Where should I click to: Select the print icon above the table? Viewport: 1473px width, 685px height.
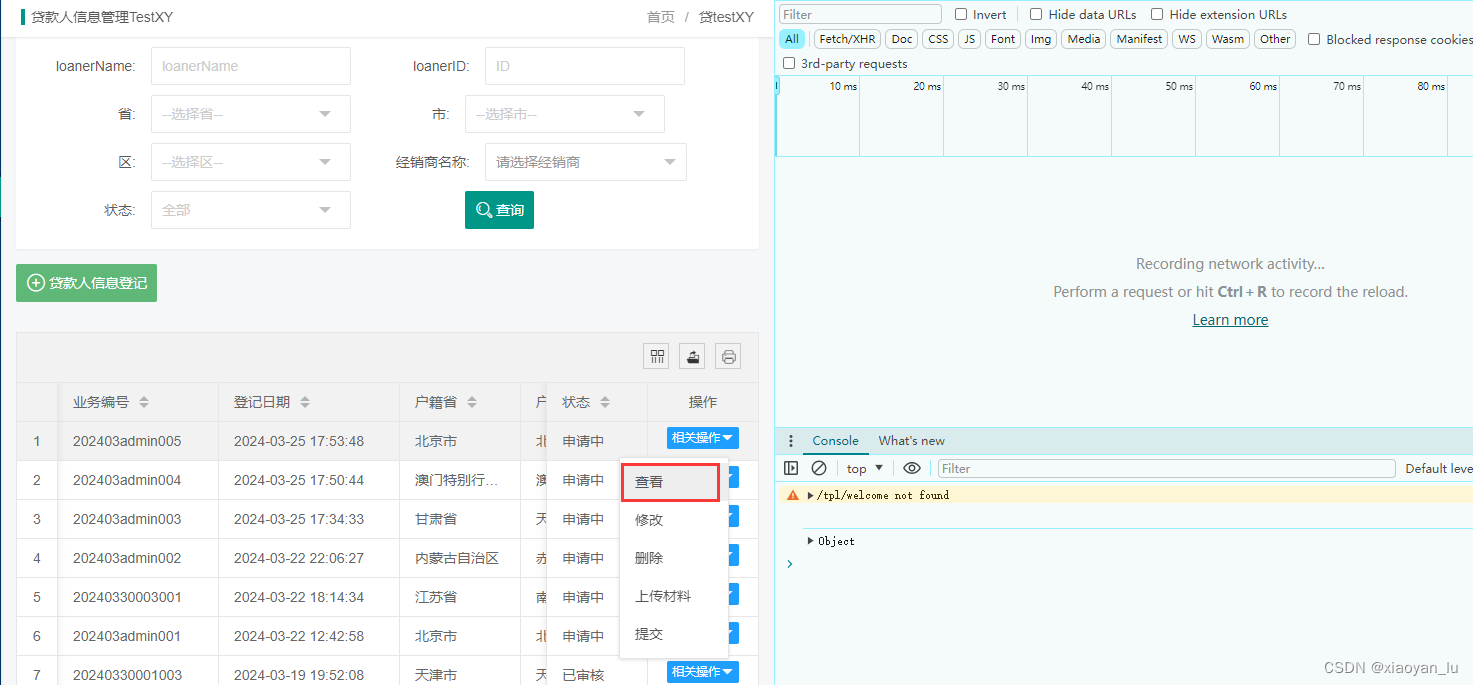pyautogui.click(x=728, y=356)
